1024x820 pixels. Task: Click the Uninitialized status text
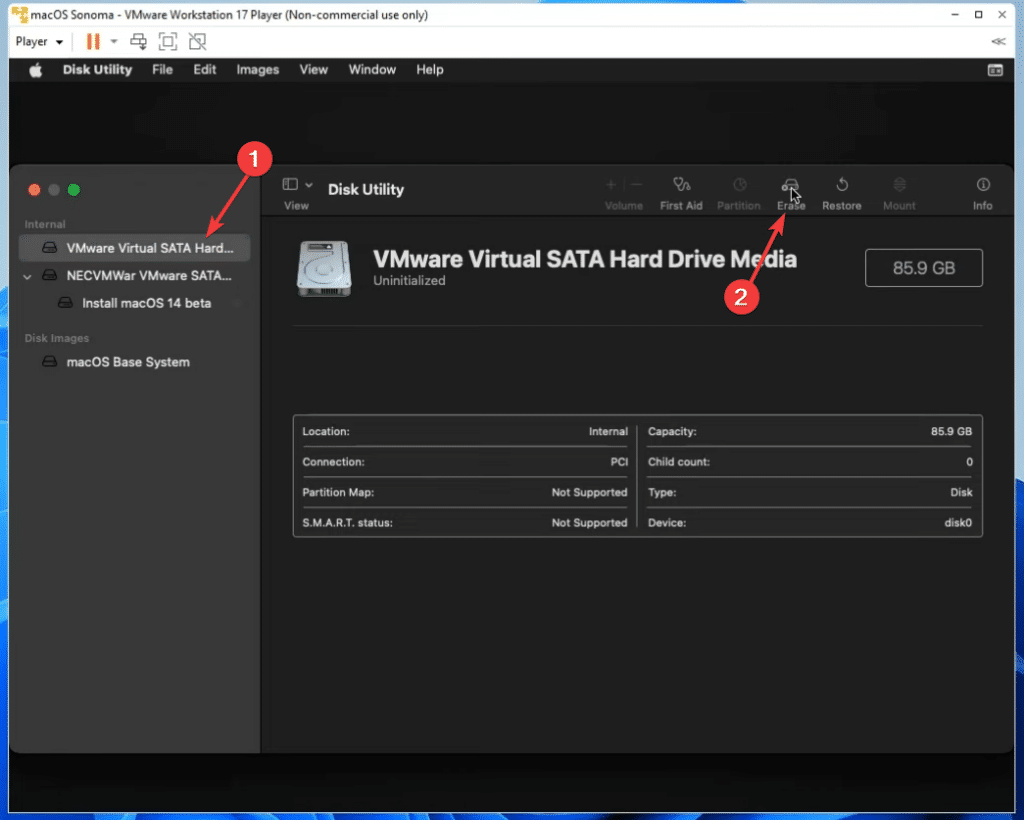pyautogui.click(x=409, y=281)
